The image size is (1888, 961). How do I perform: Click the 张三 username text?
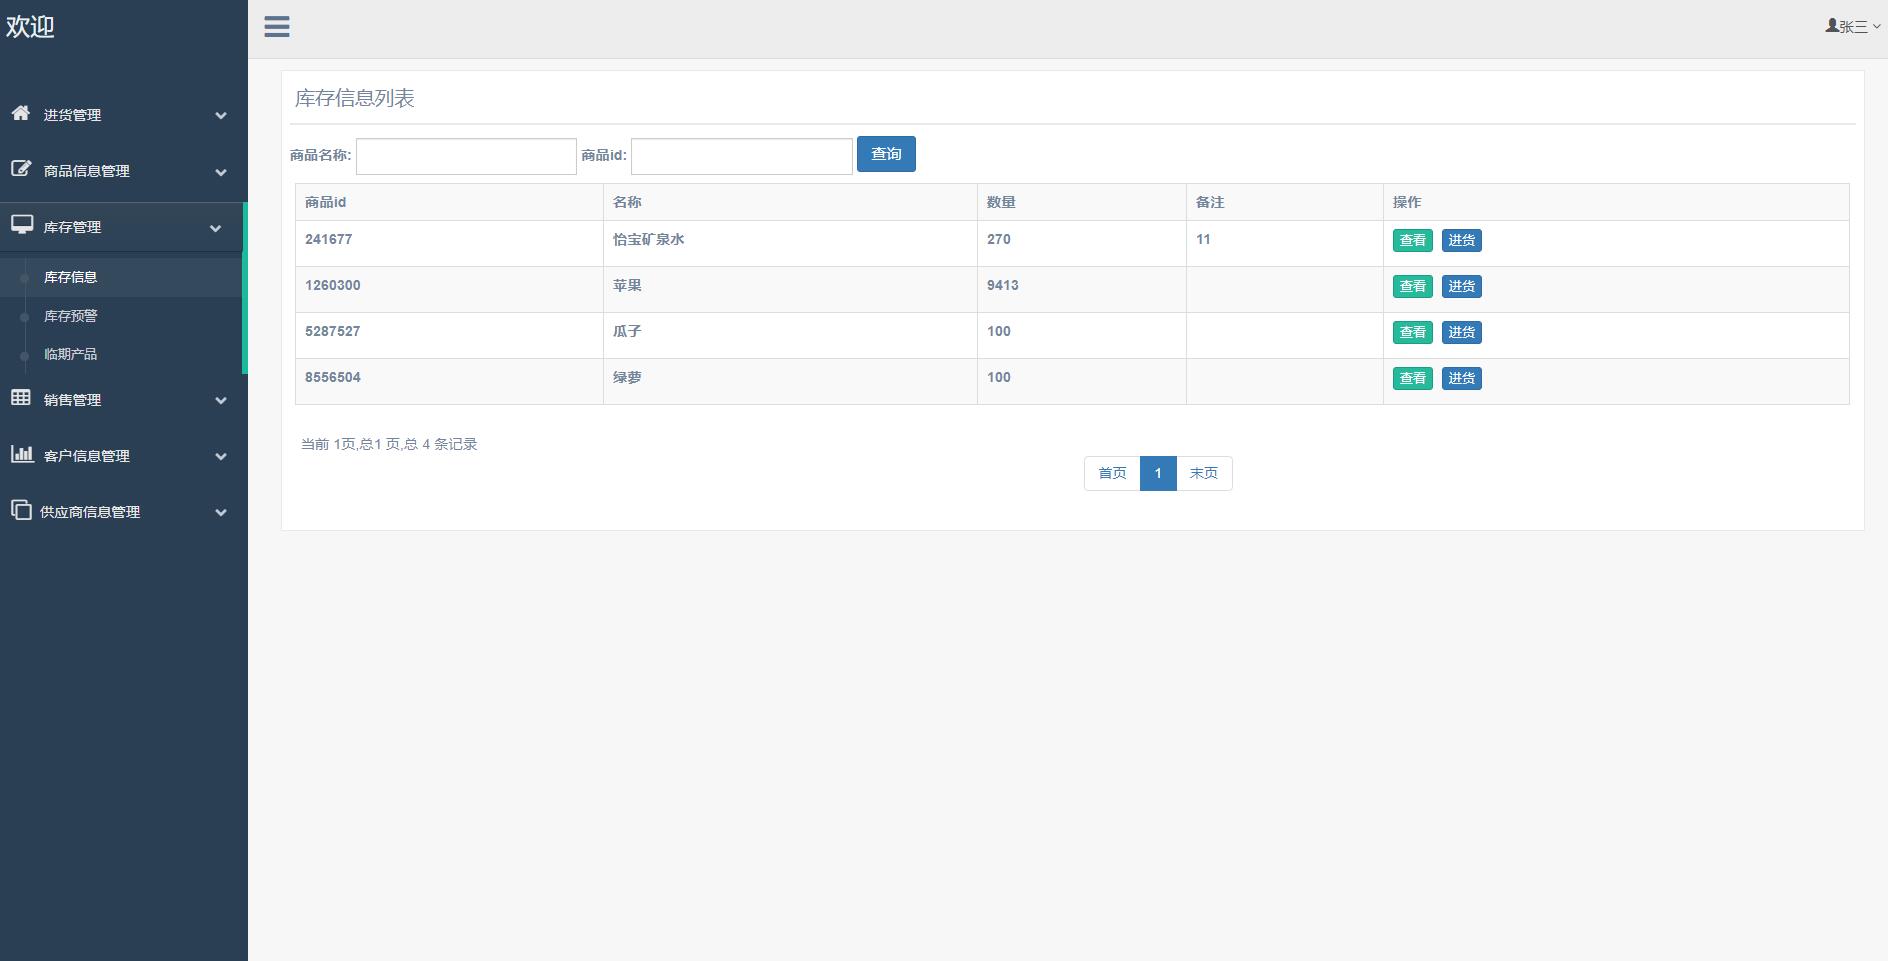(x=1854, y=27)
